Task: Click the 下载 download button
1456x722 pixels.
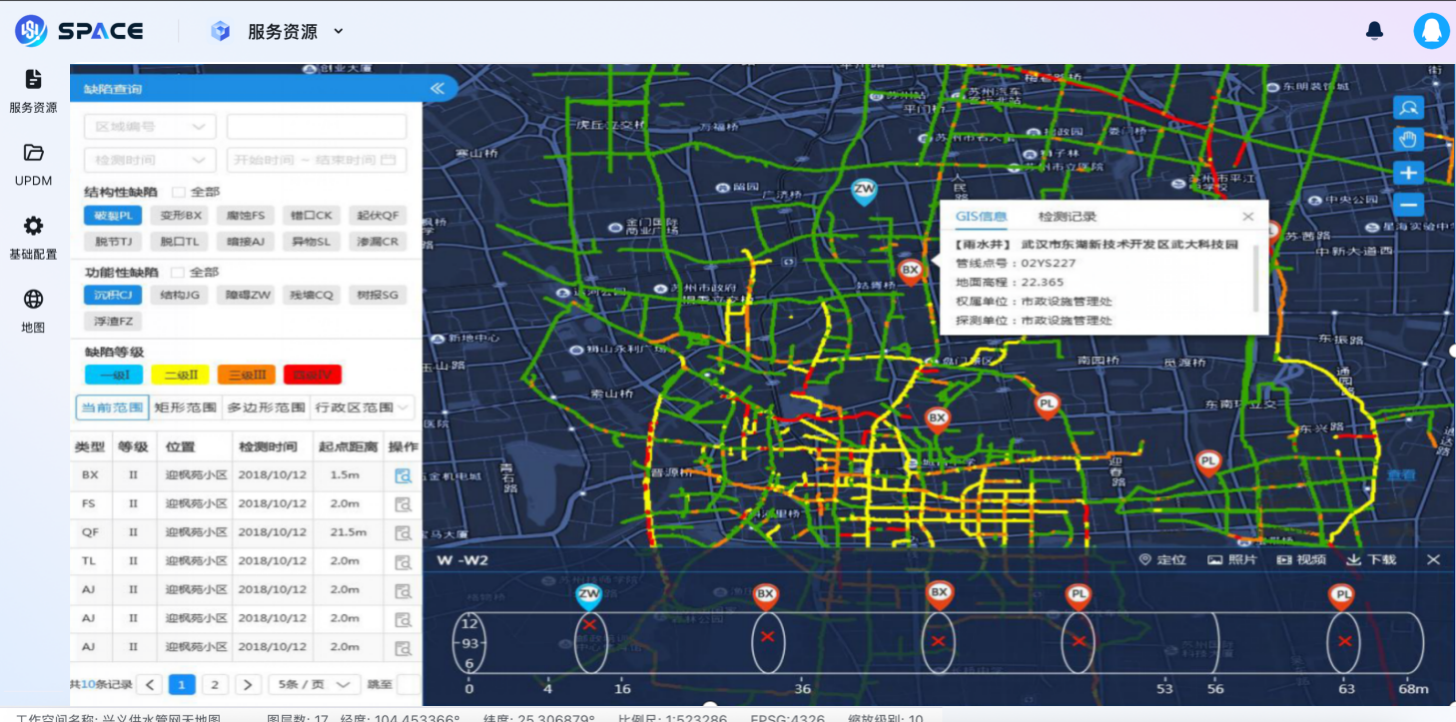Action: pyautogui.click(x=1371, y=560)
